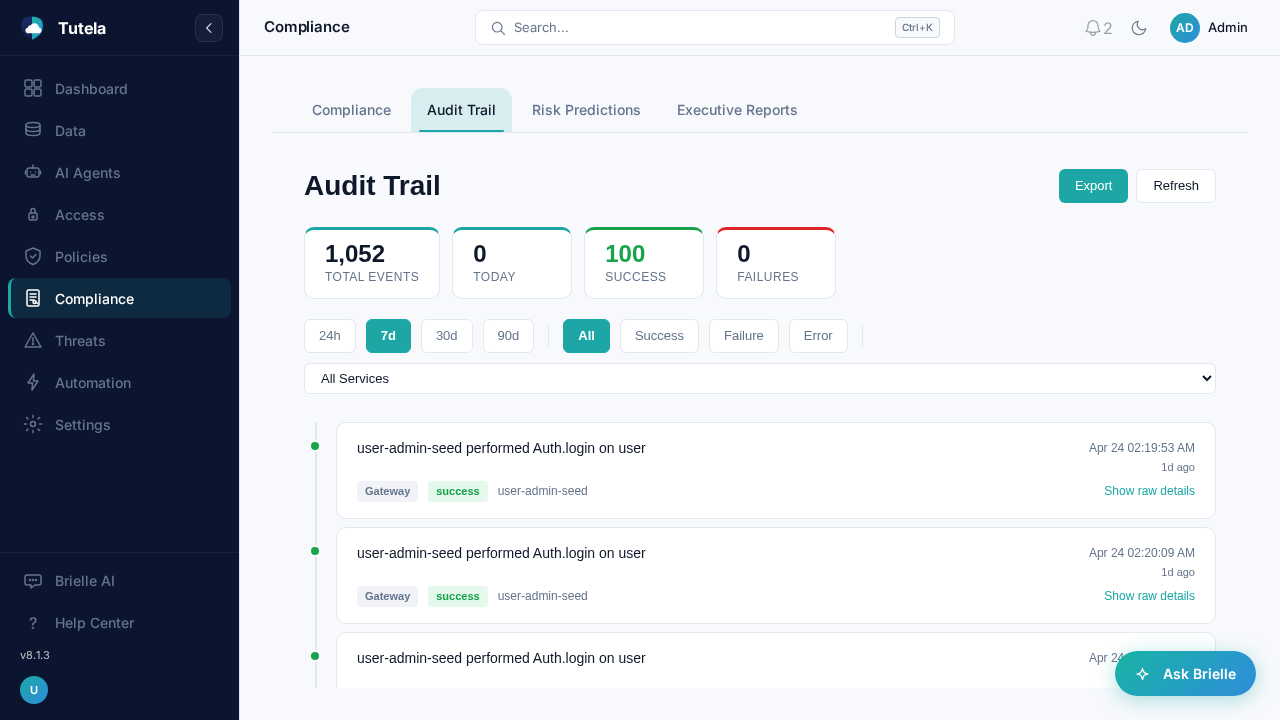Toggle dark mode with moon icon

1139,28
